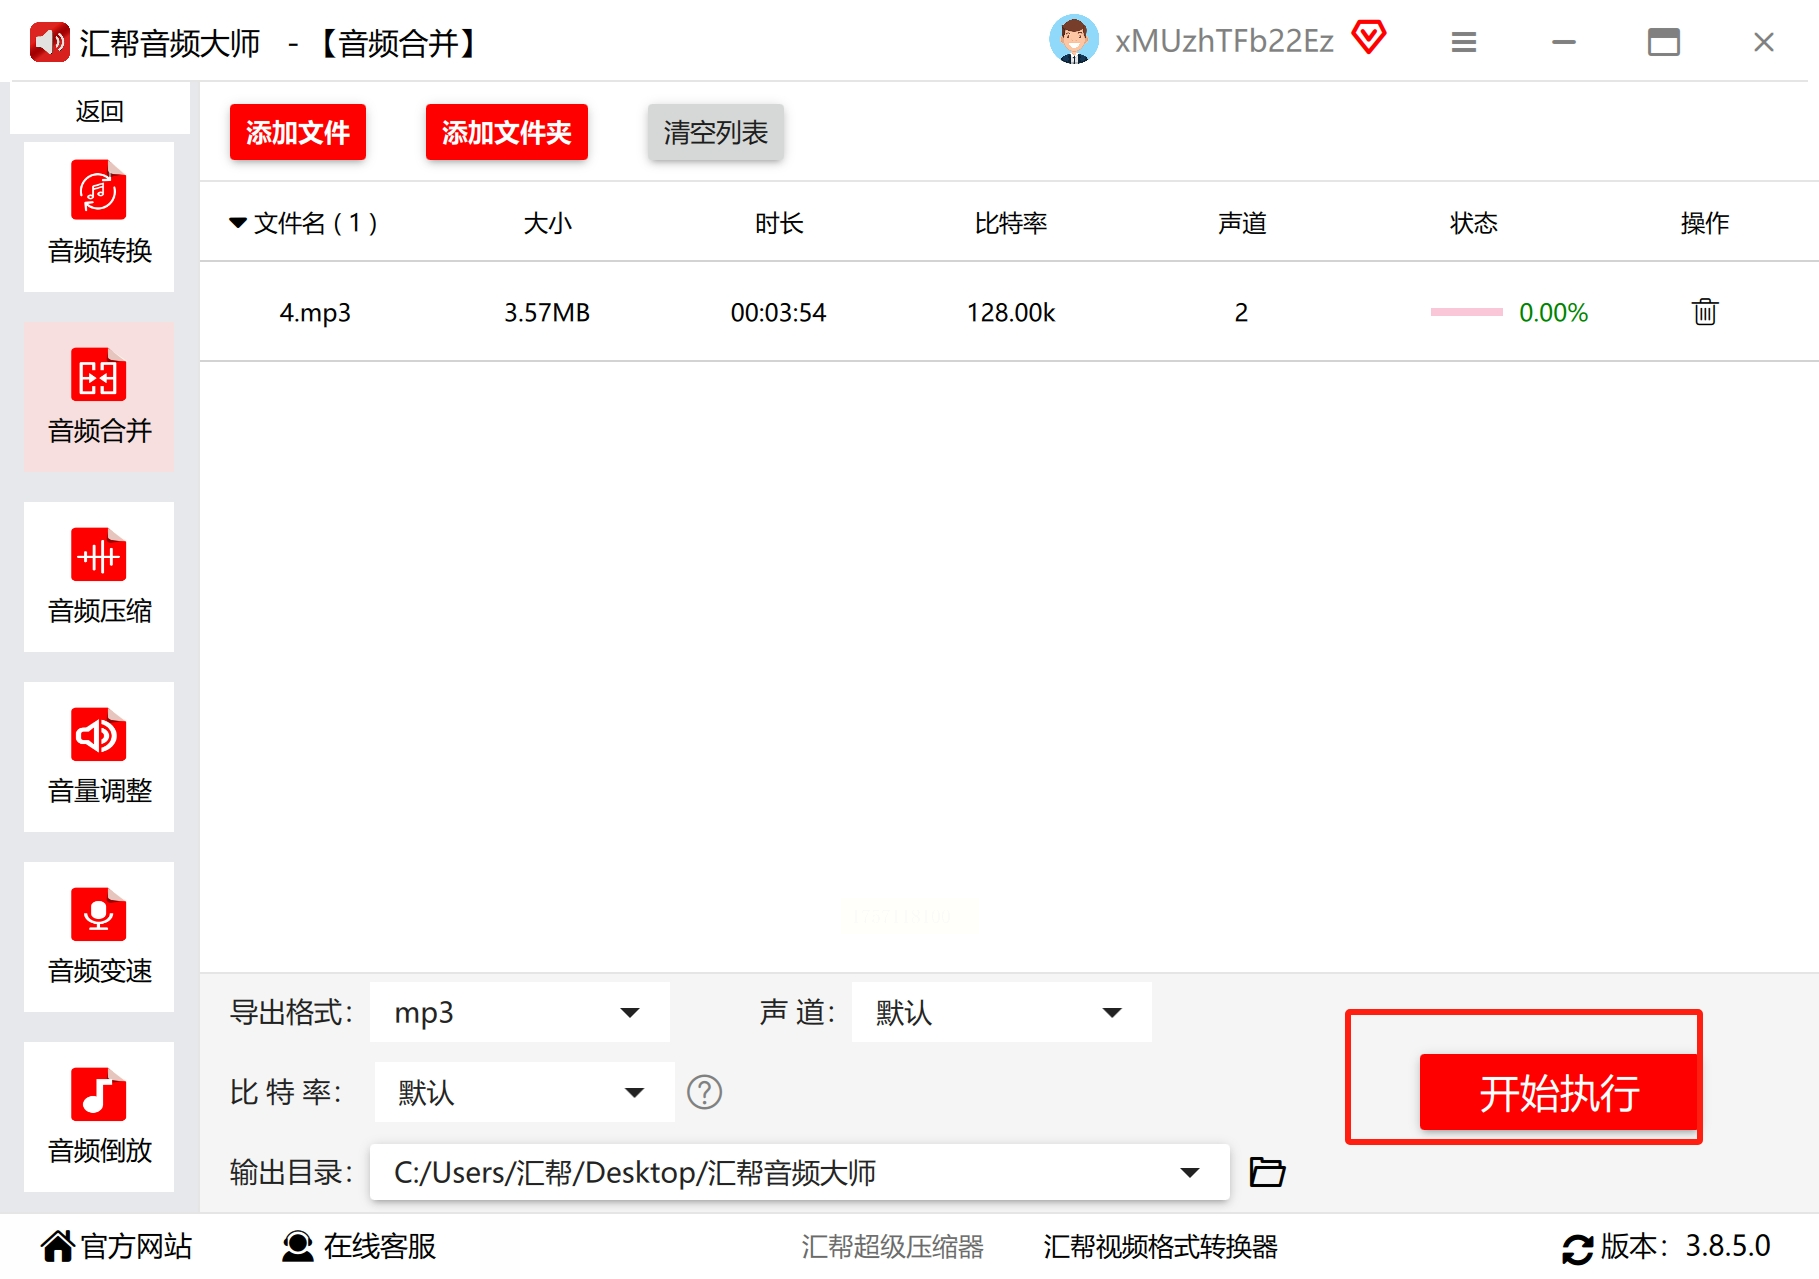Viewport: 1819px width, 1279px height.
Task: Click the 00:03:54 duration value
Action: 778,313
